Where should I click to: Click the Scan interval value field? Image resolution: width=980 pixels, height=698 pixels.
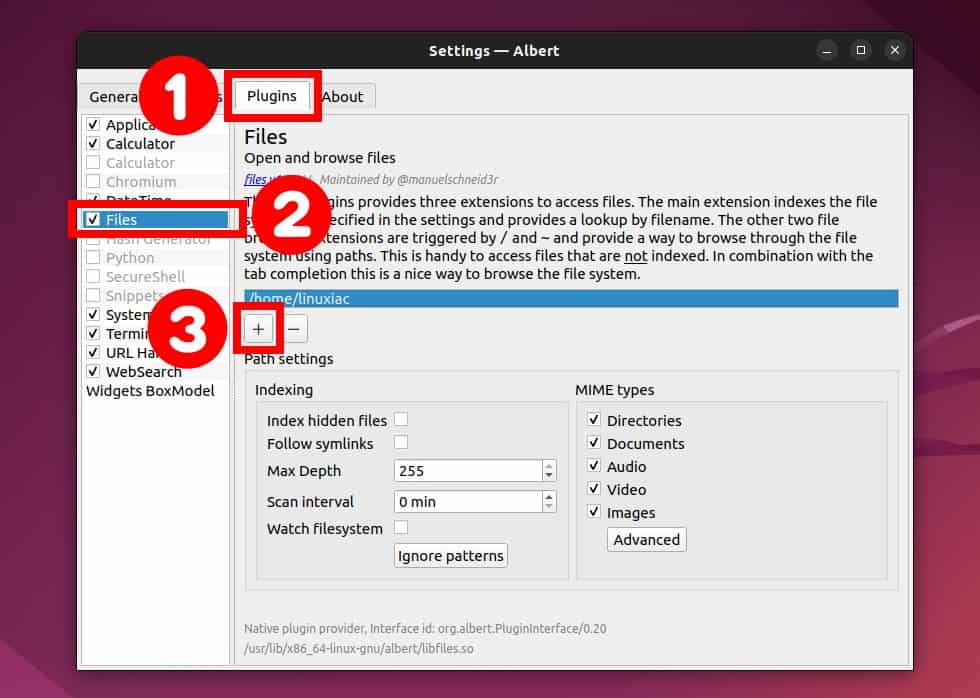468,502
